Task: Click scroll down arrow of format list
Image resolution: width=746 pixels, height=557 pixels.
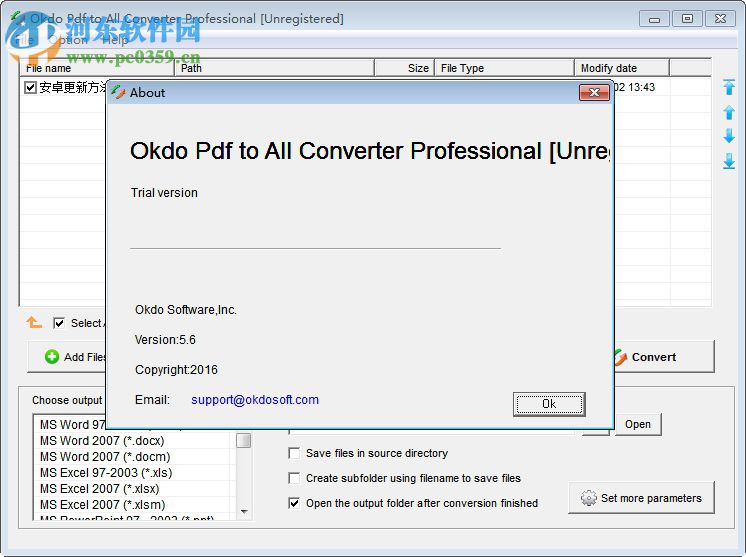Action: (244, 512)
